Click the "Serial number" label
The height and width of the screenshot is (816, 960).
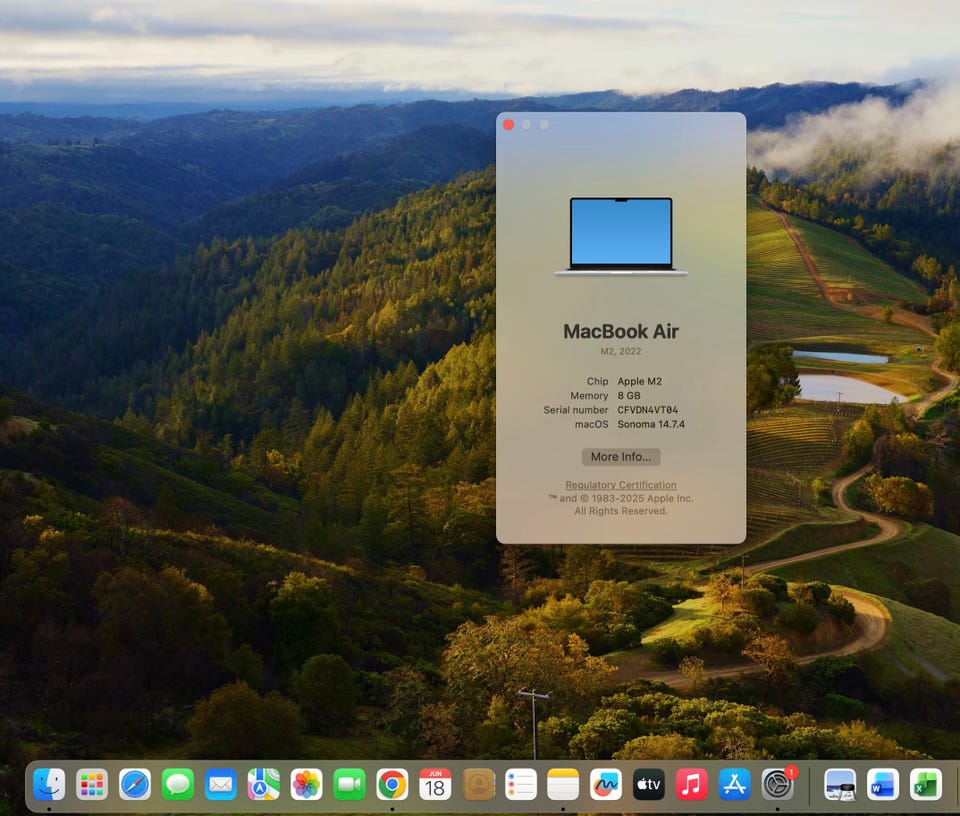click(576, 410)
